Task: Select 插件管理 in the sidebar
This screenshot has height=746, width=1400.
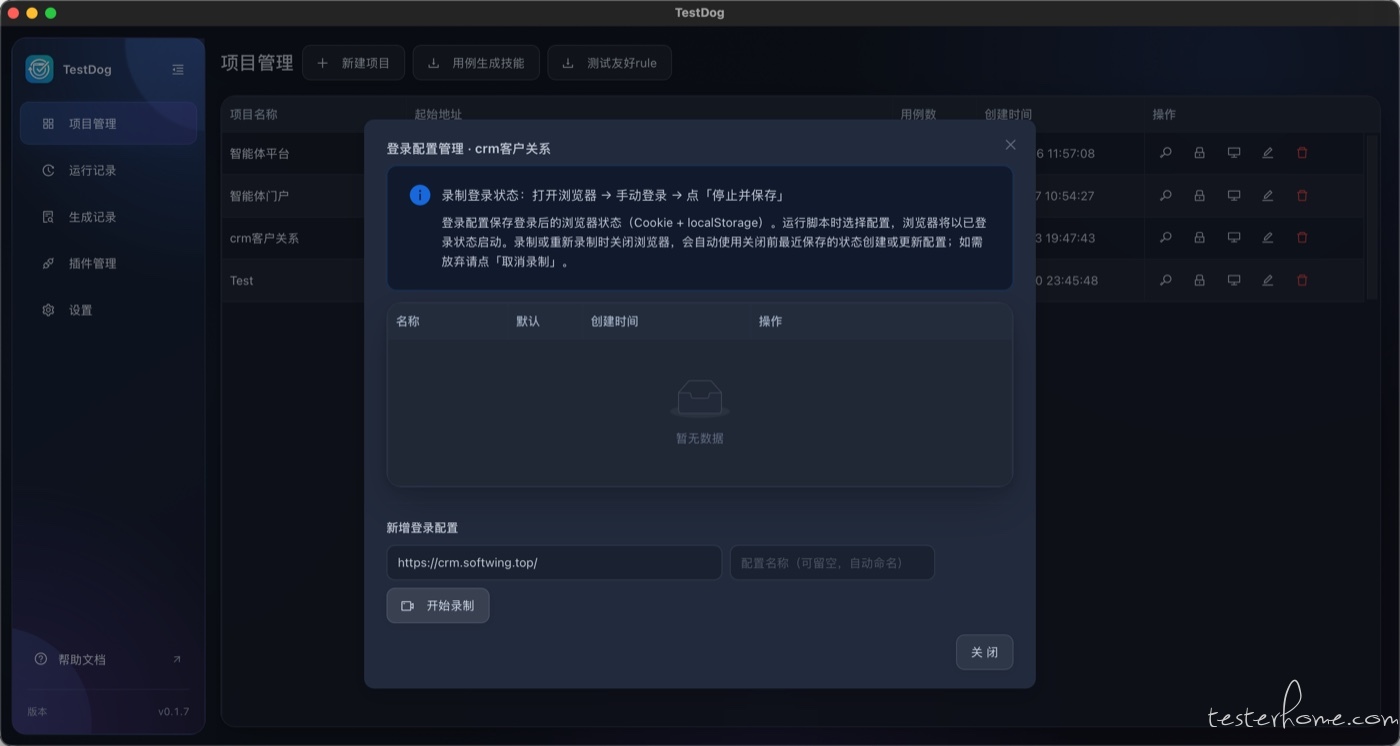Action: pos(108,263)
